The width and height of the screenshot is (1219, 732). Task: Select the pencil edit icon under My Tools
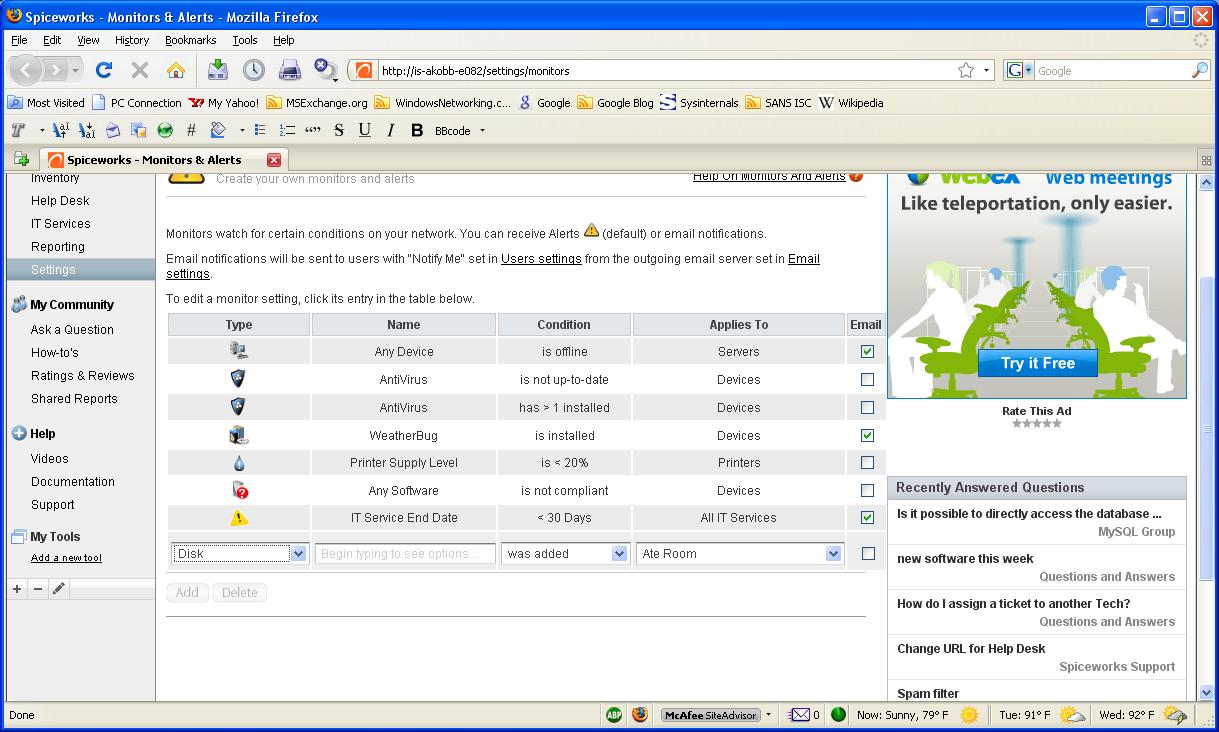click(57, 588)
